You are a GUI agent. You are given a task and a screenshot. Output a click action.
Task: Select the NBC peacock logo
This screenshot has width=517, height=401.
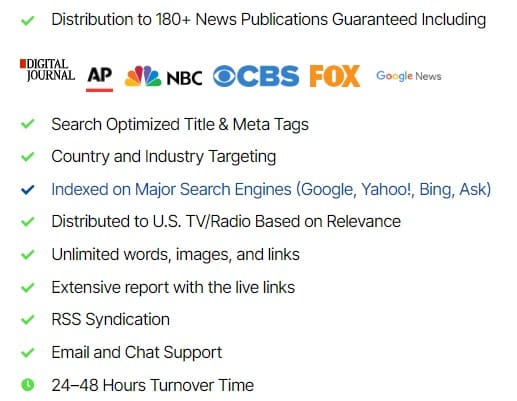coord(163,77)
